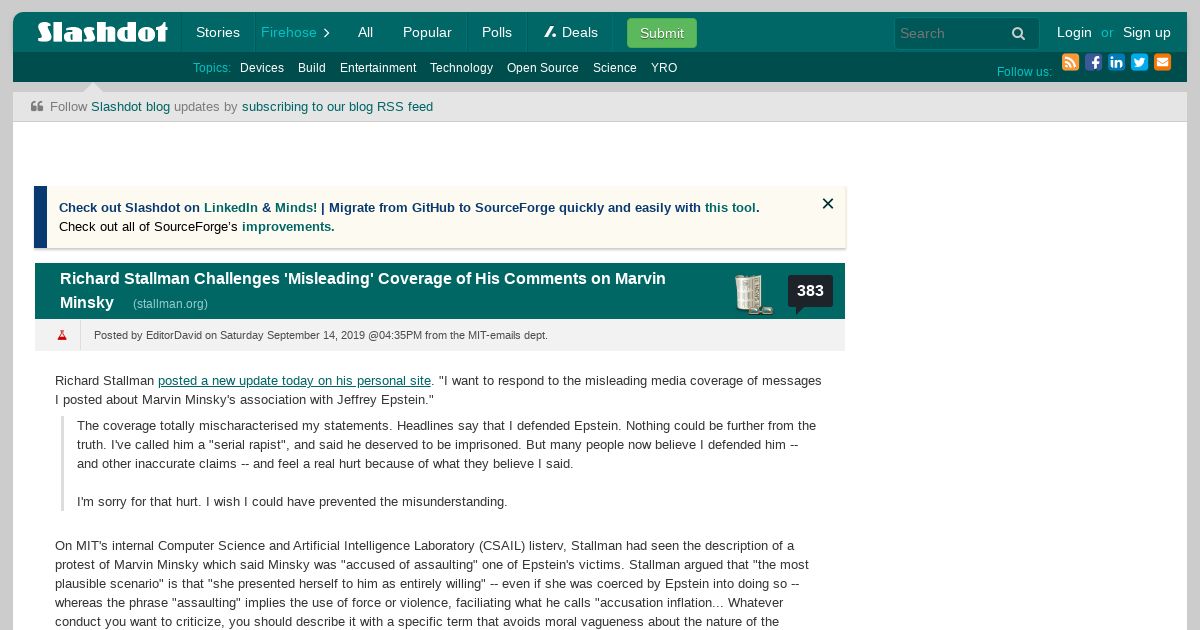Viewport: 1200px width, 630px height.
Task: Click the 'Topics:' label
Action: click(x=212, y=68)
